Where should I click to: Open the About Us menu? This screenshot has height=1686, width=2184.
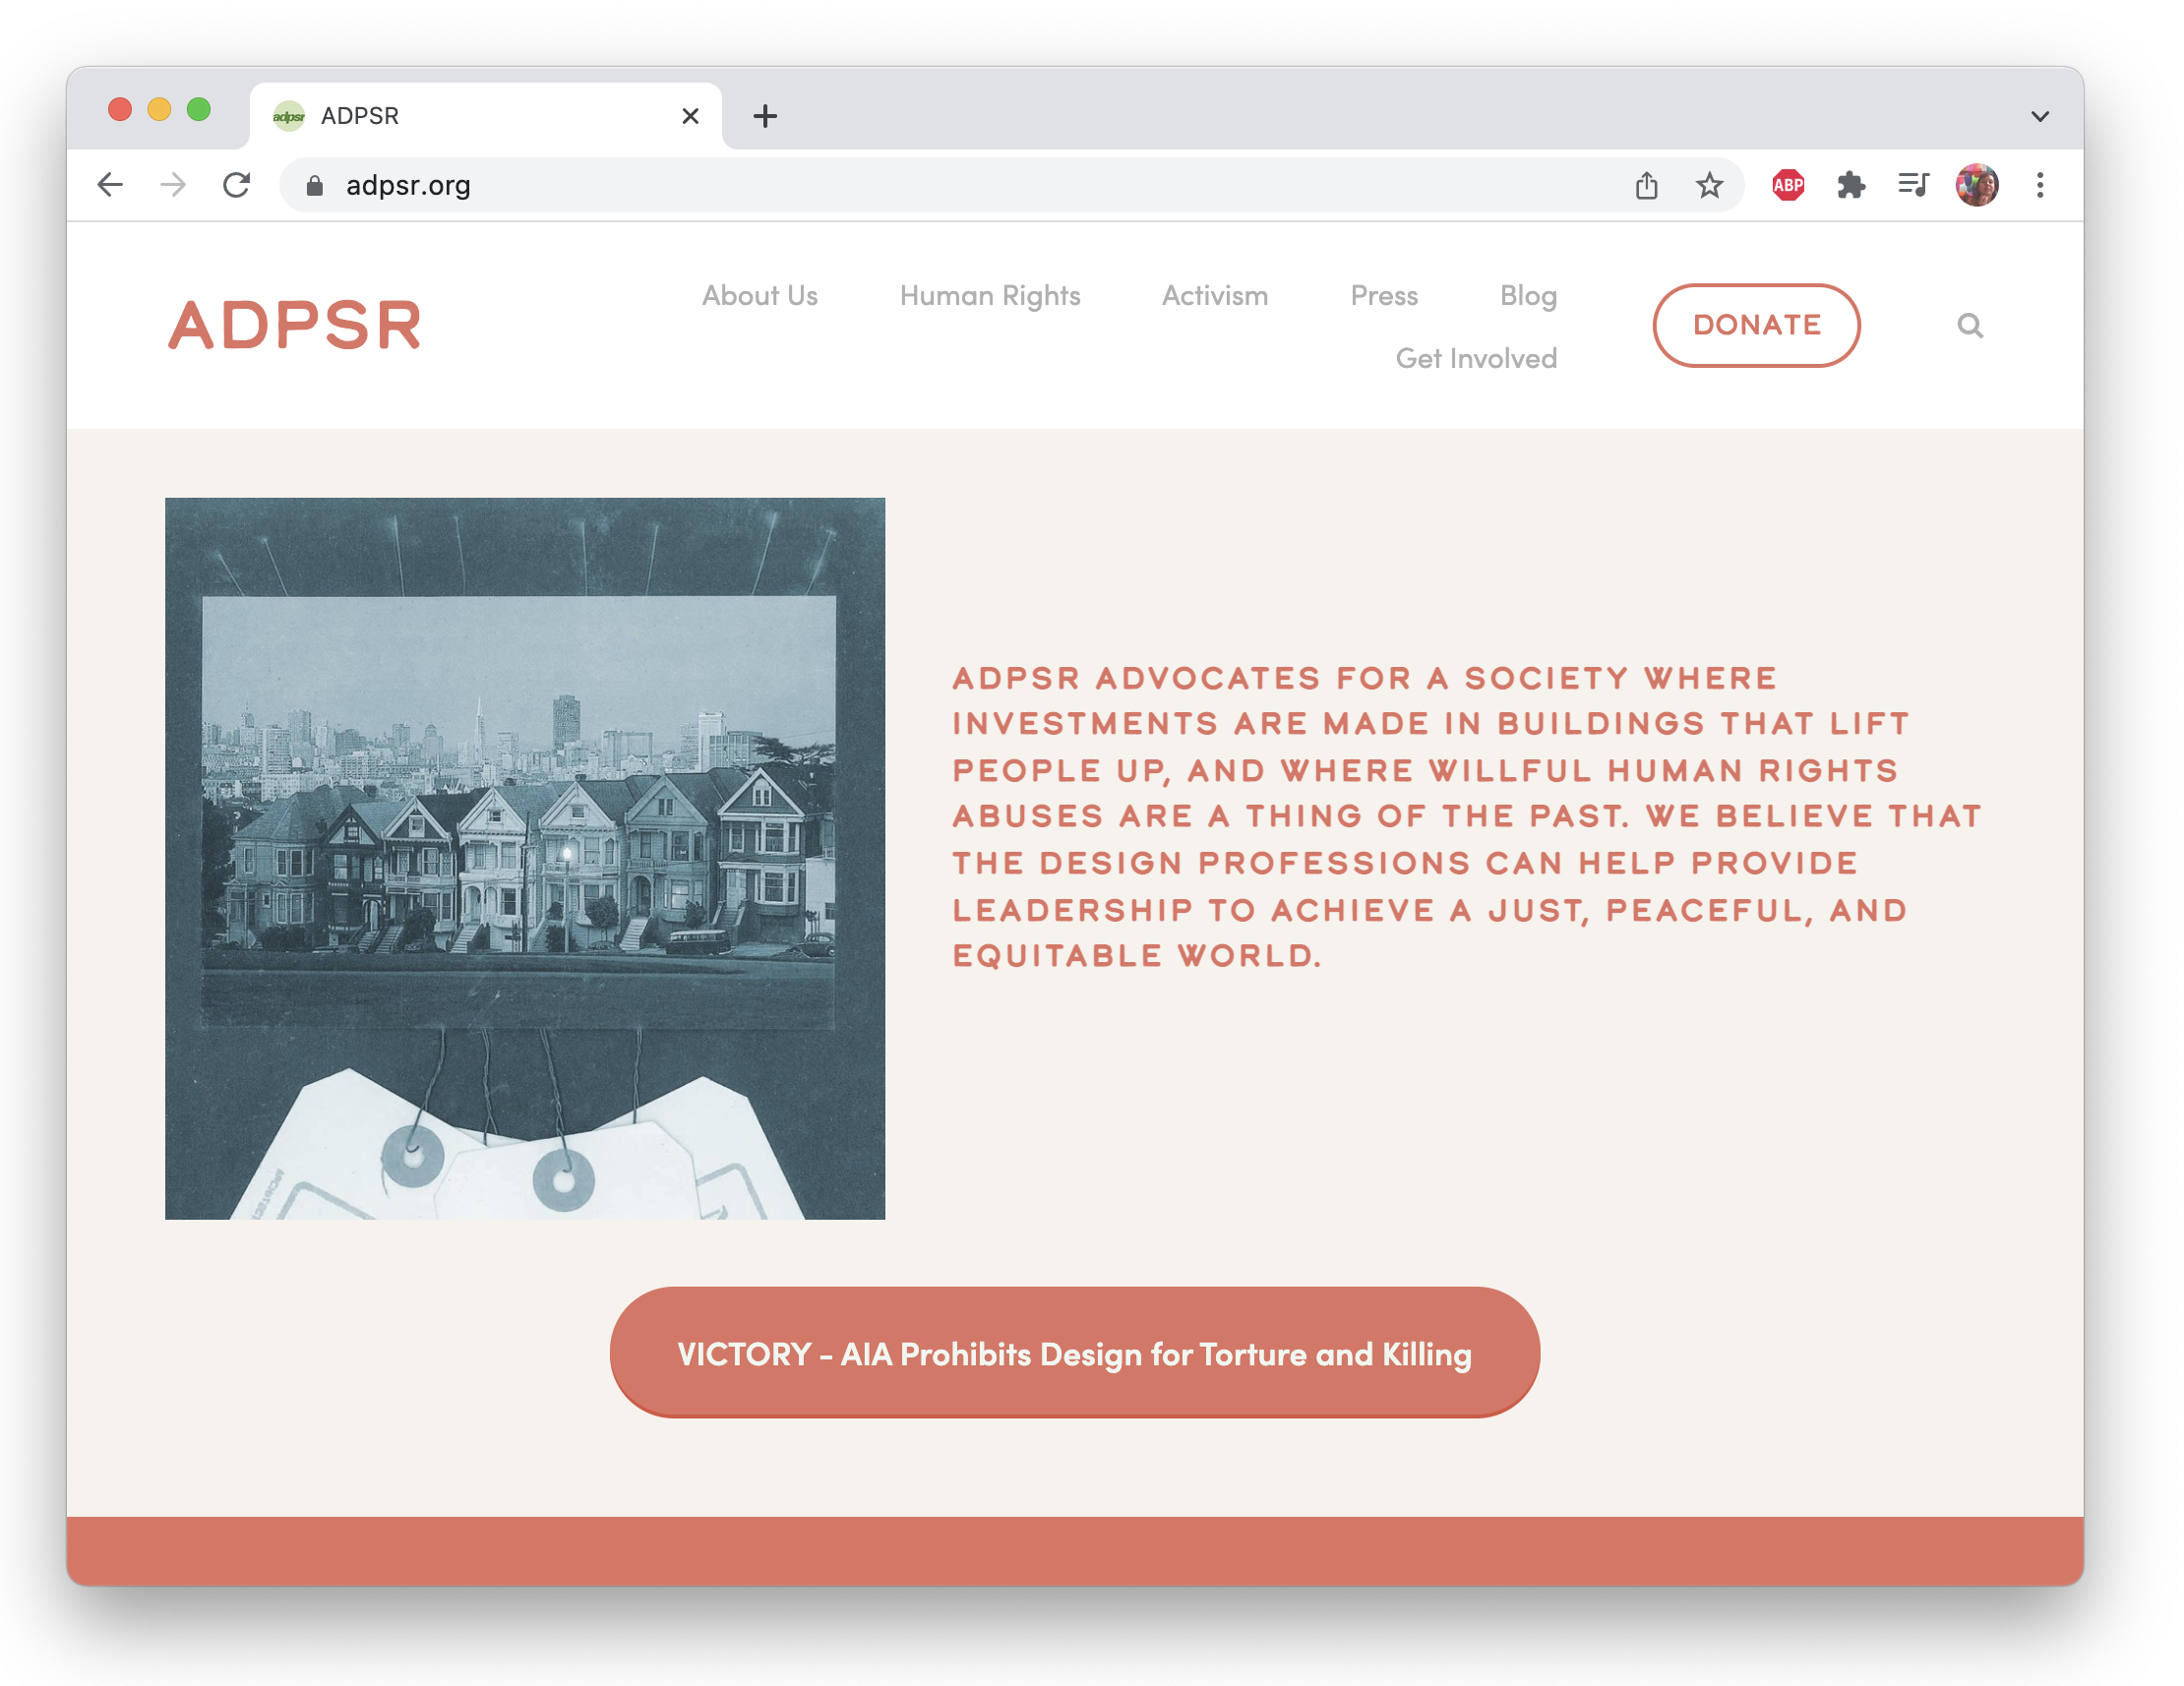(x=759, y=296)
